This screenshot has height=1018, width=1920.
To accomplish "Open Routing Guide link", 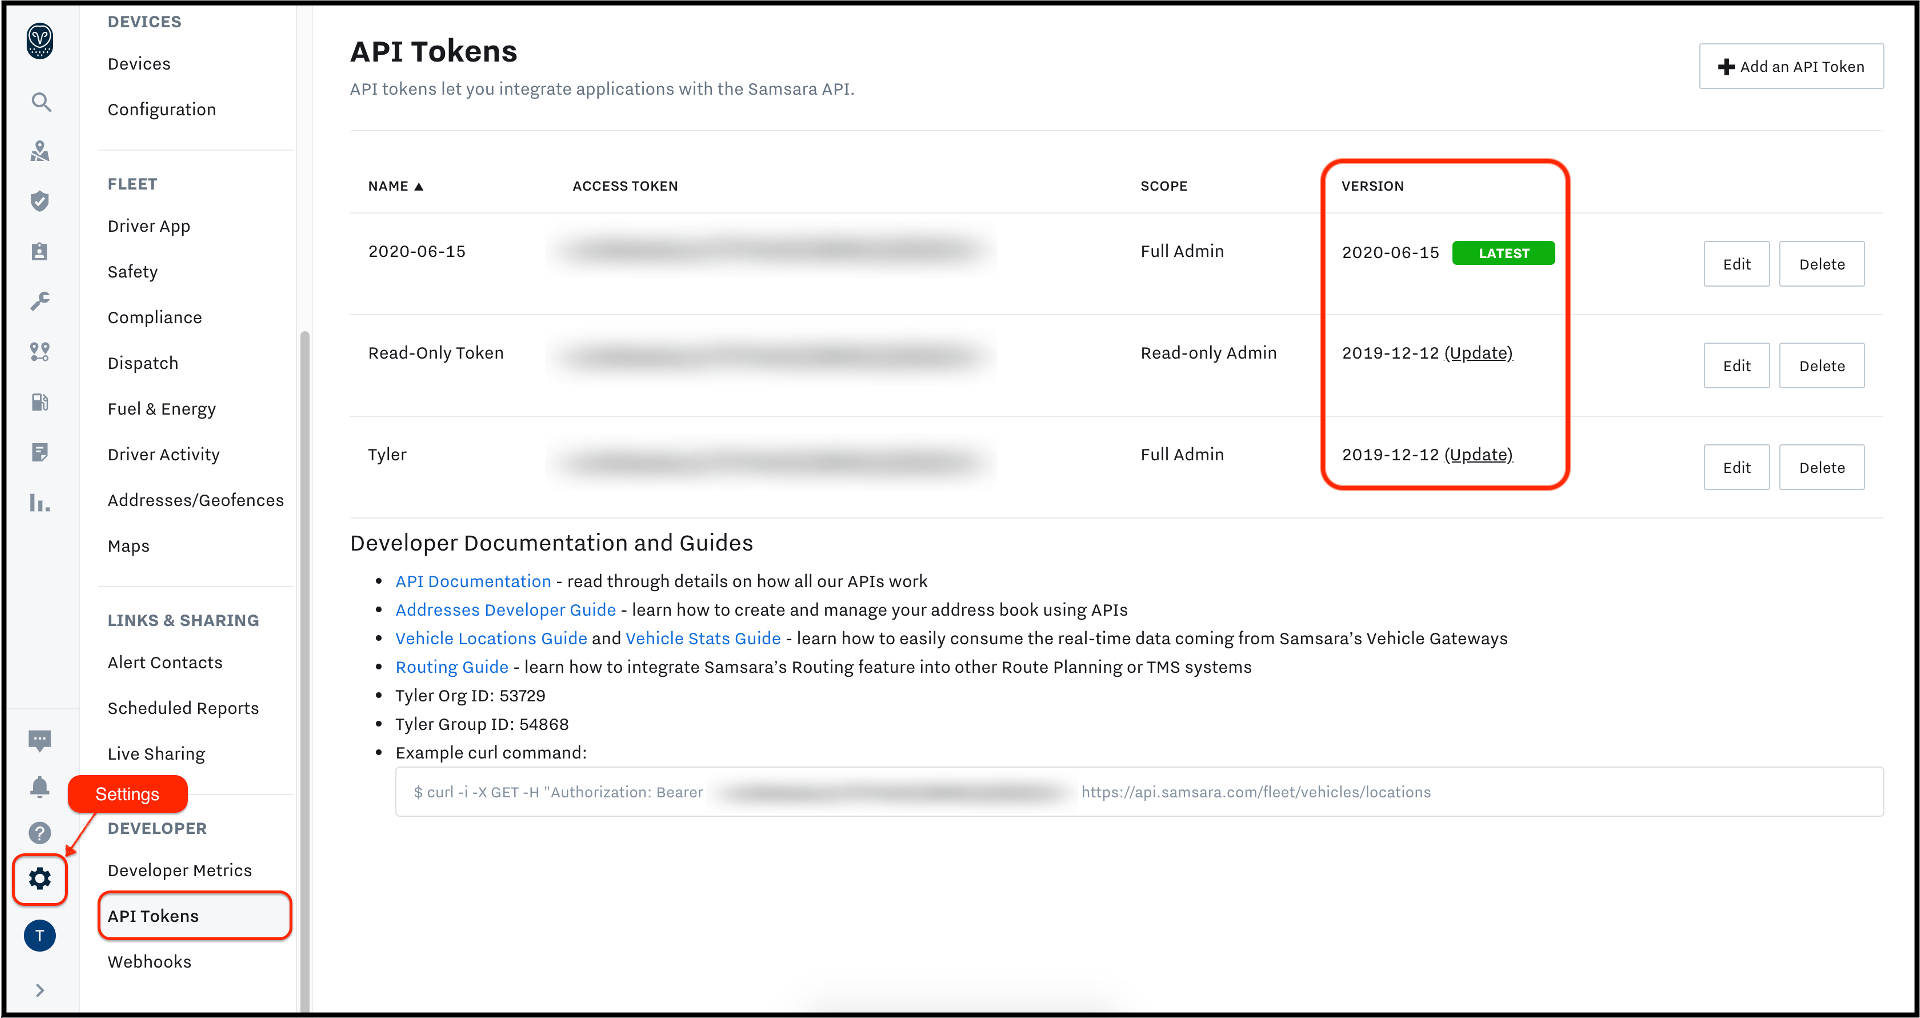I will pos(452,667).
